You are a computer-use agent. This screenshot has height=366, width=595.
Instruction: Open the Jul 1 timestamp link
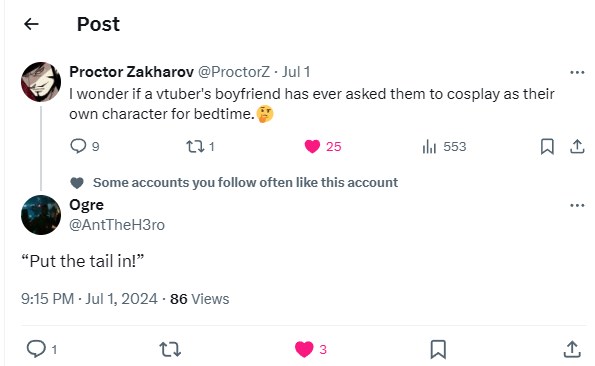coord(296,72)
